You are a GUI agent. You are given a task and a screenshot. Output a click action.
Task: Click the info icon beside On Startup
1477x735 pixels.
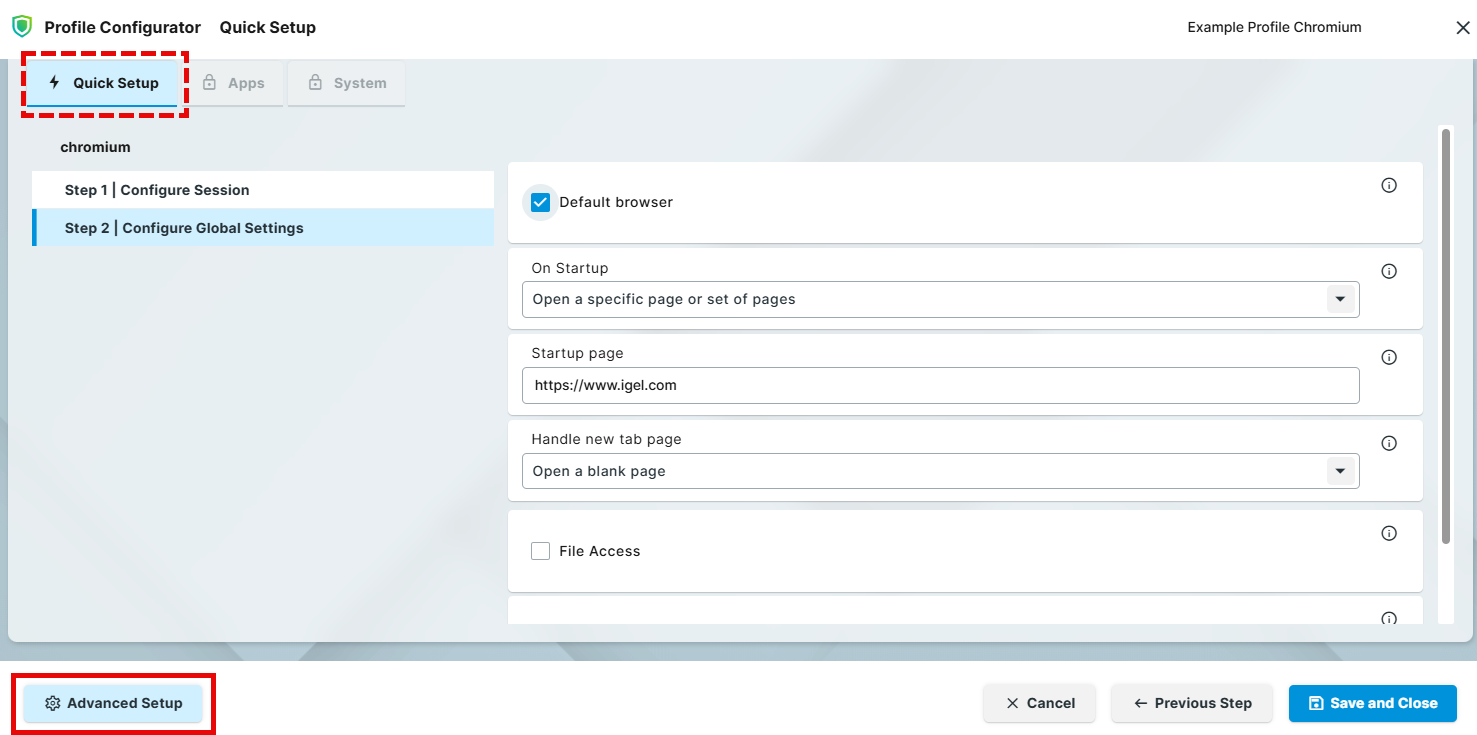pyautogui.click(x=1389, y=271)
